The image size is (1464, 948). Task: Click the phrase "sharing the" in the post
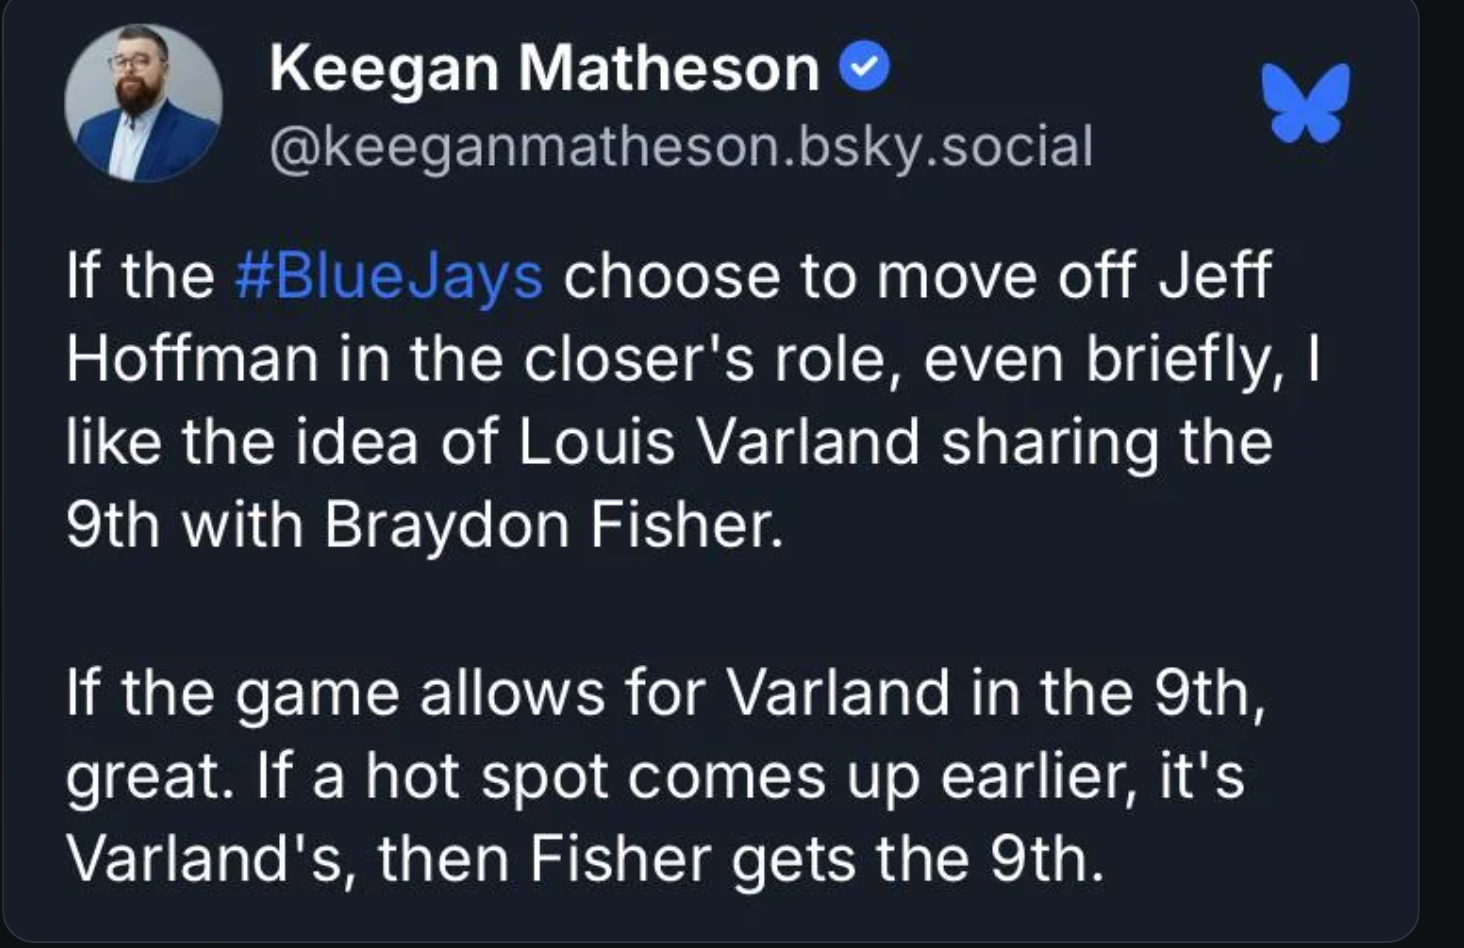[1107, 442]
